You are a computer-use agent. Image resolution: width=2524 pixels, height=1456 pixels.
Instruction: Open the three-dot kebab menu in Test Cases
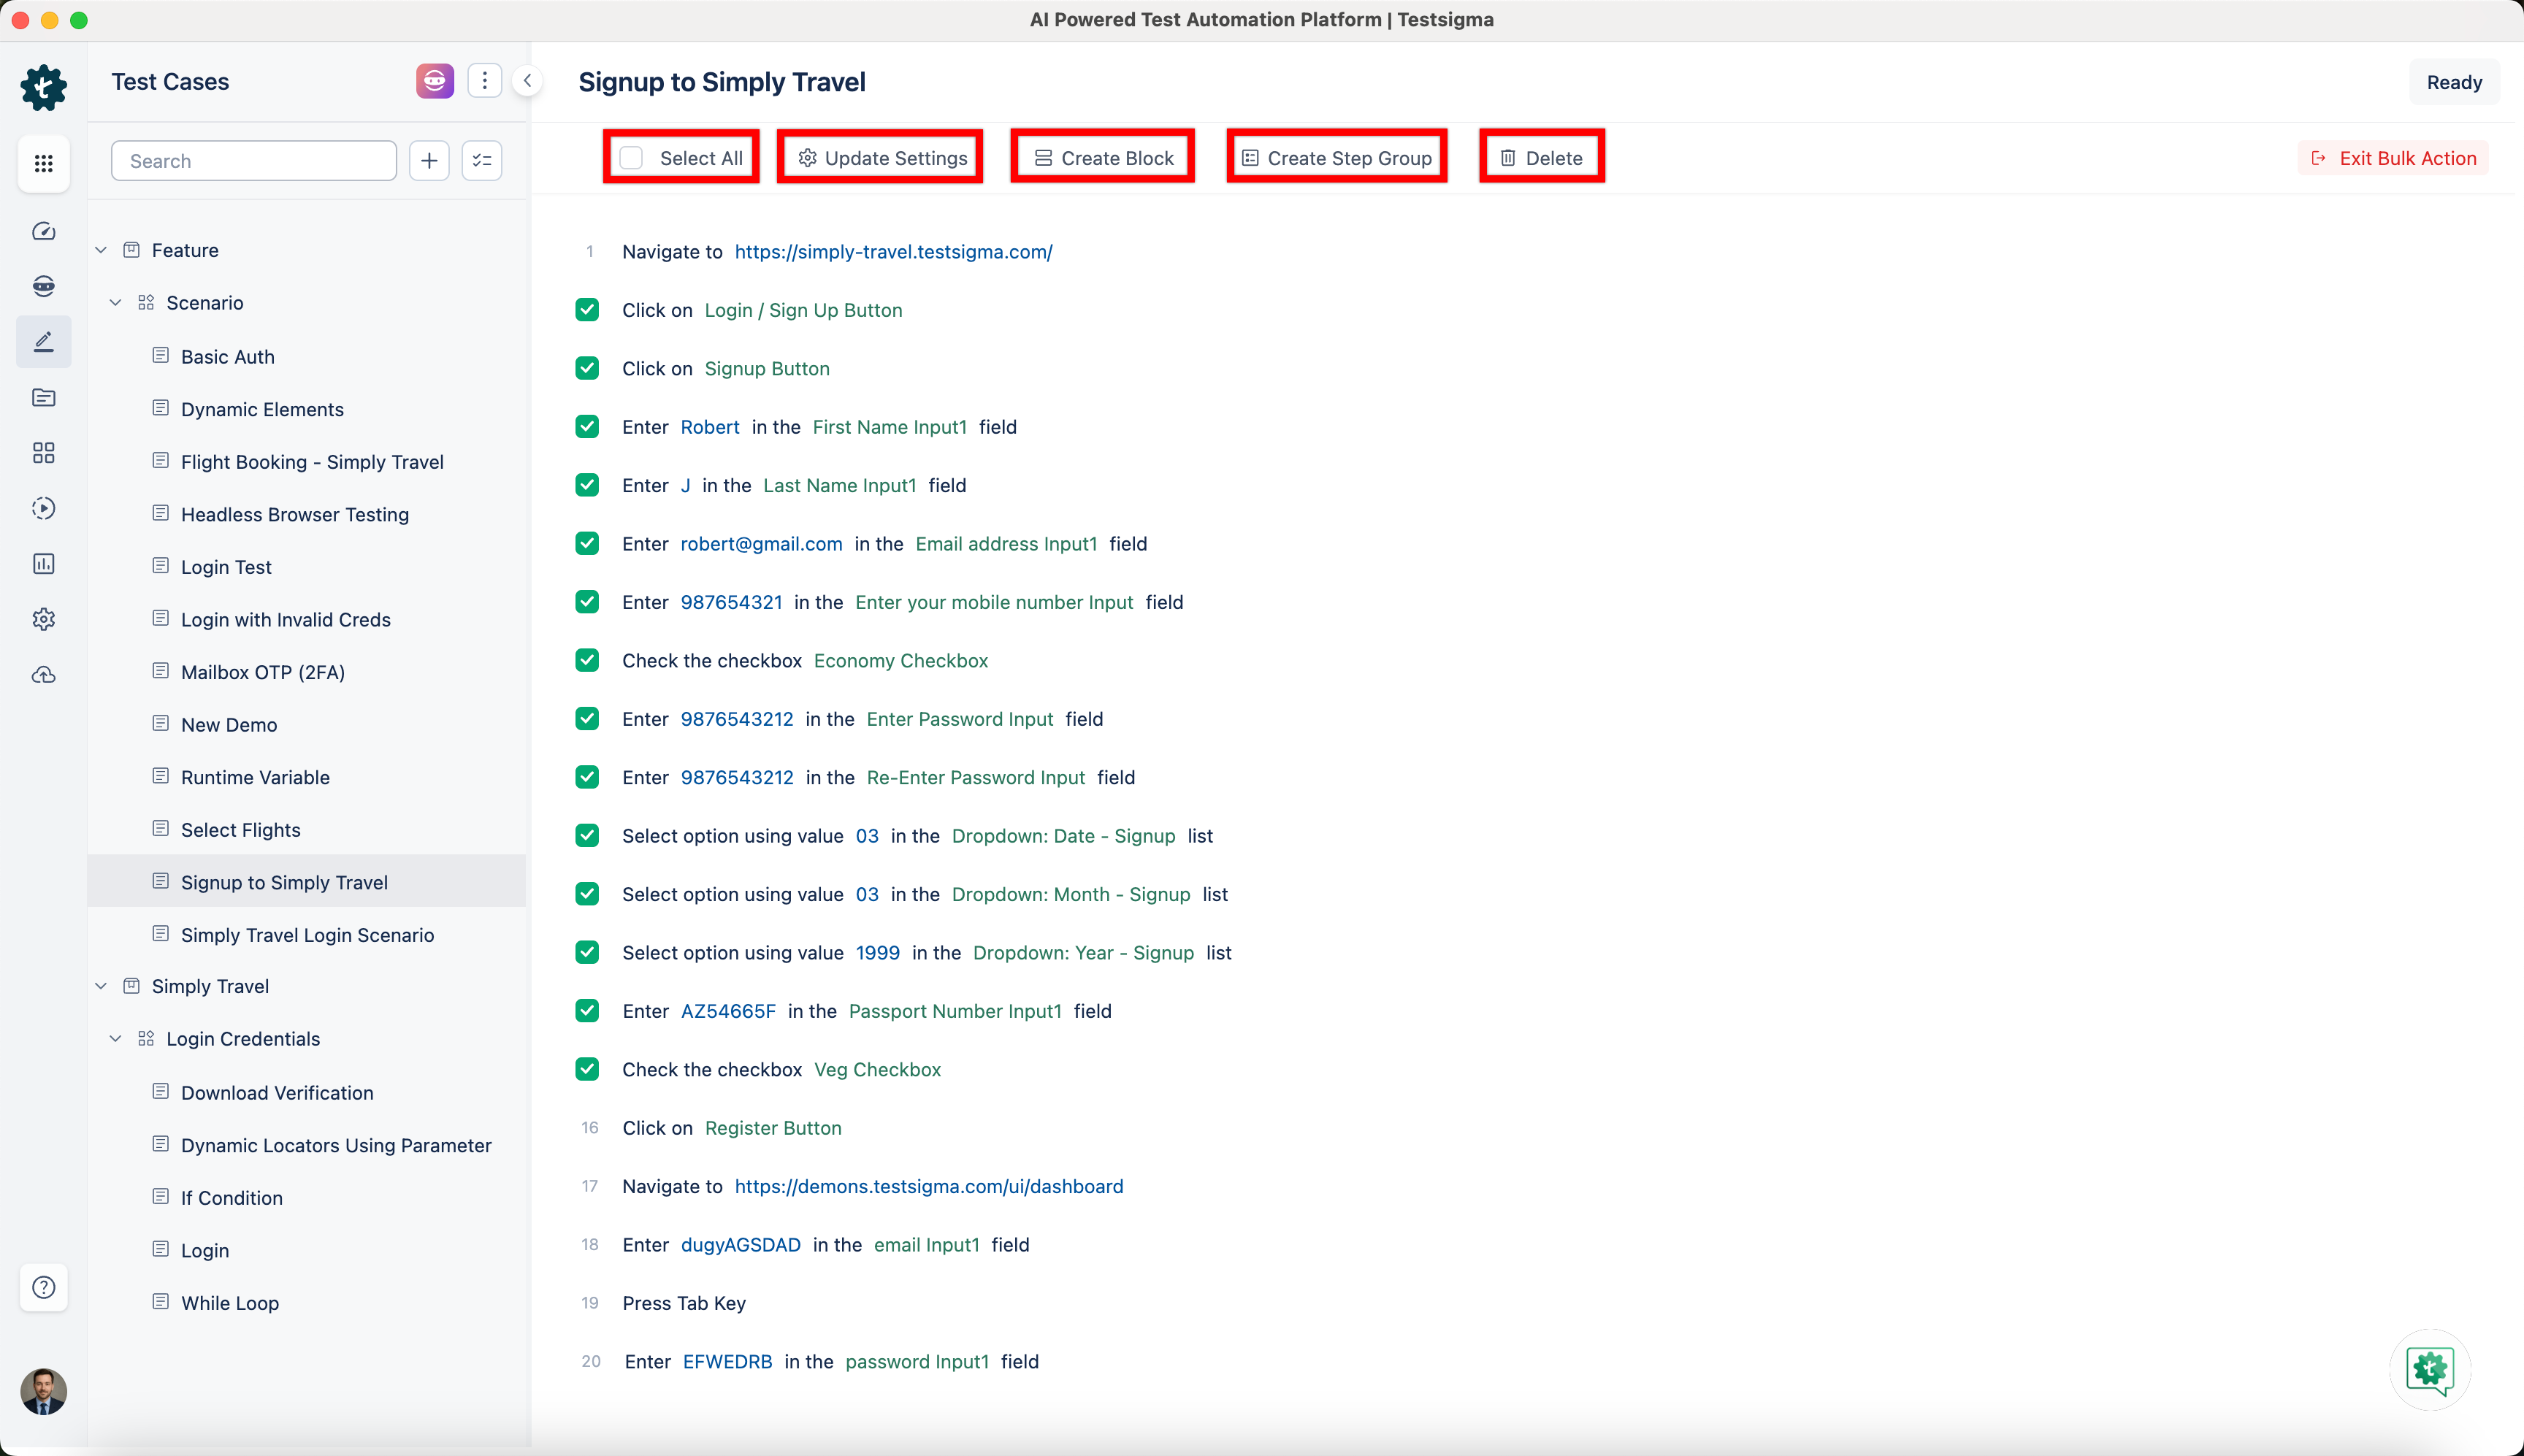485,81
